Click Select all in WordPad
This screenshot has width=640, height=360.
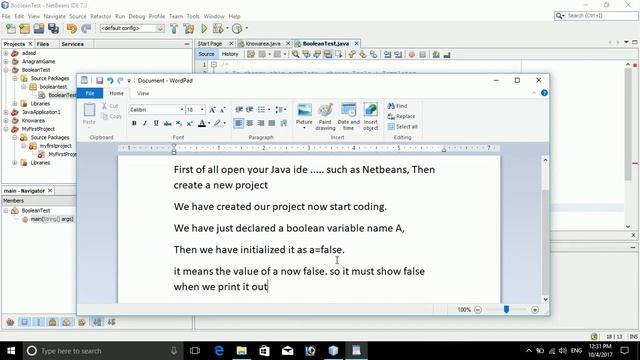point(402,127)
